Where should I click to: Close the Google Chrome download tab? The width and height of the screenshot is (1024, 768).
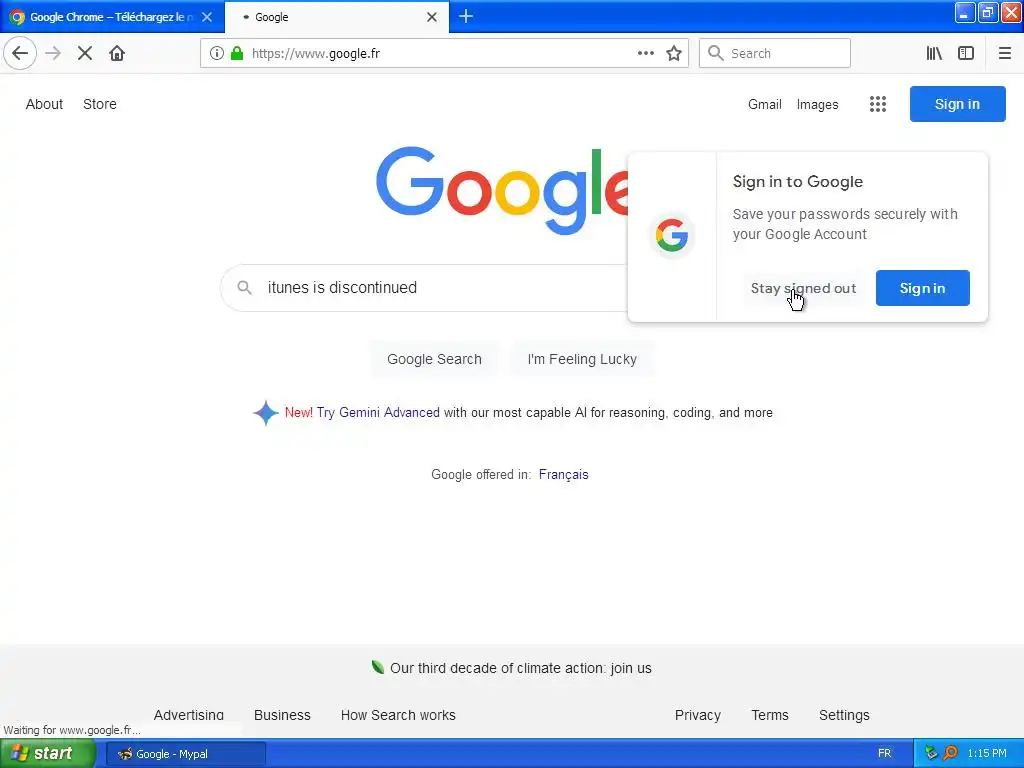[207, 17]
